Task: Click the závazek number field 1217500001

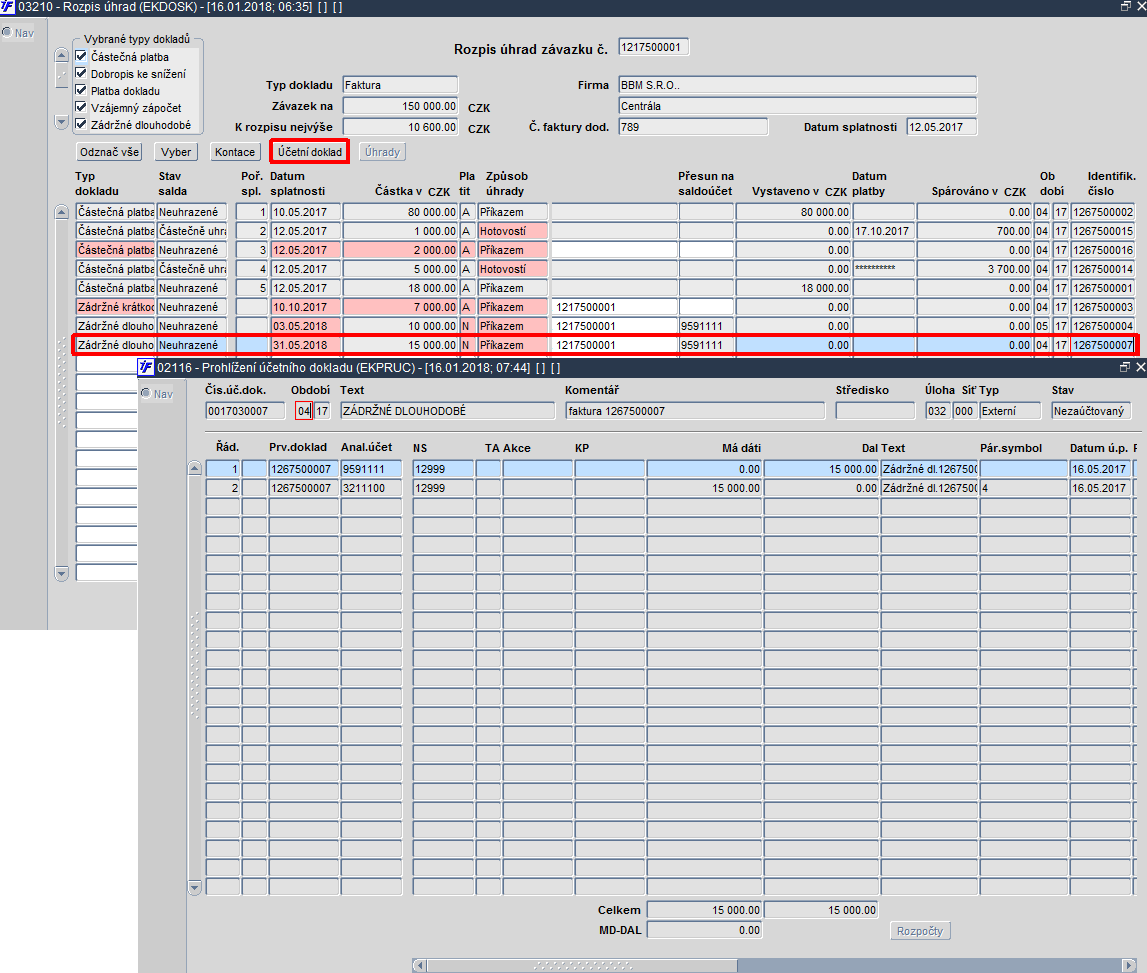Action: [x=653, y=47]
